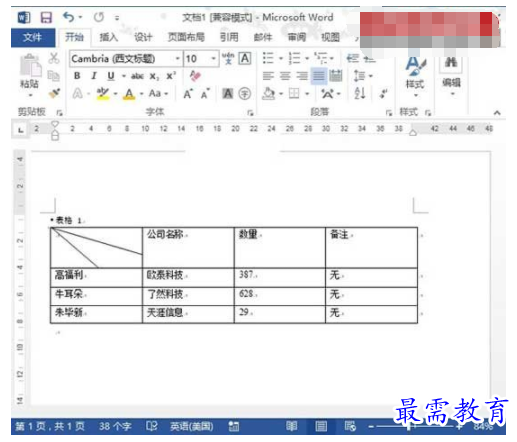
Task: Switch to the 插入 Insert tab
Action: tap(109, 37)
